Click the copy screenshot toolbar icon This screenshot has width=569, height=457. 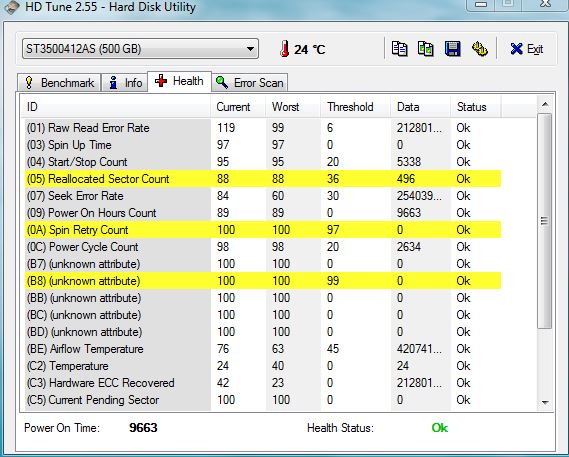pos(426,49)
